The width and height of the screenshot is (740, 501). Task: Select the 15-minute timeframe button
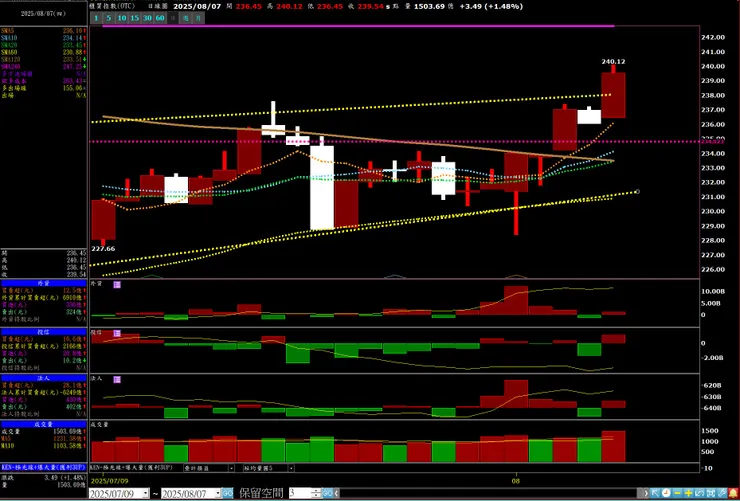click(x=135, y=18)
